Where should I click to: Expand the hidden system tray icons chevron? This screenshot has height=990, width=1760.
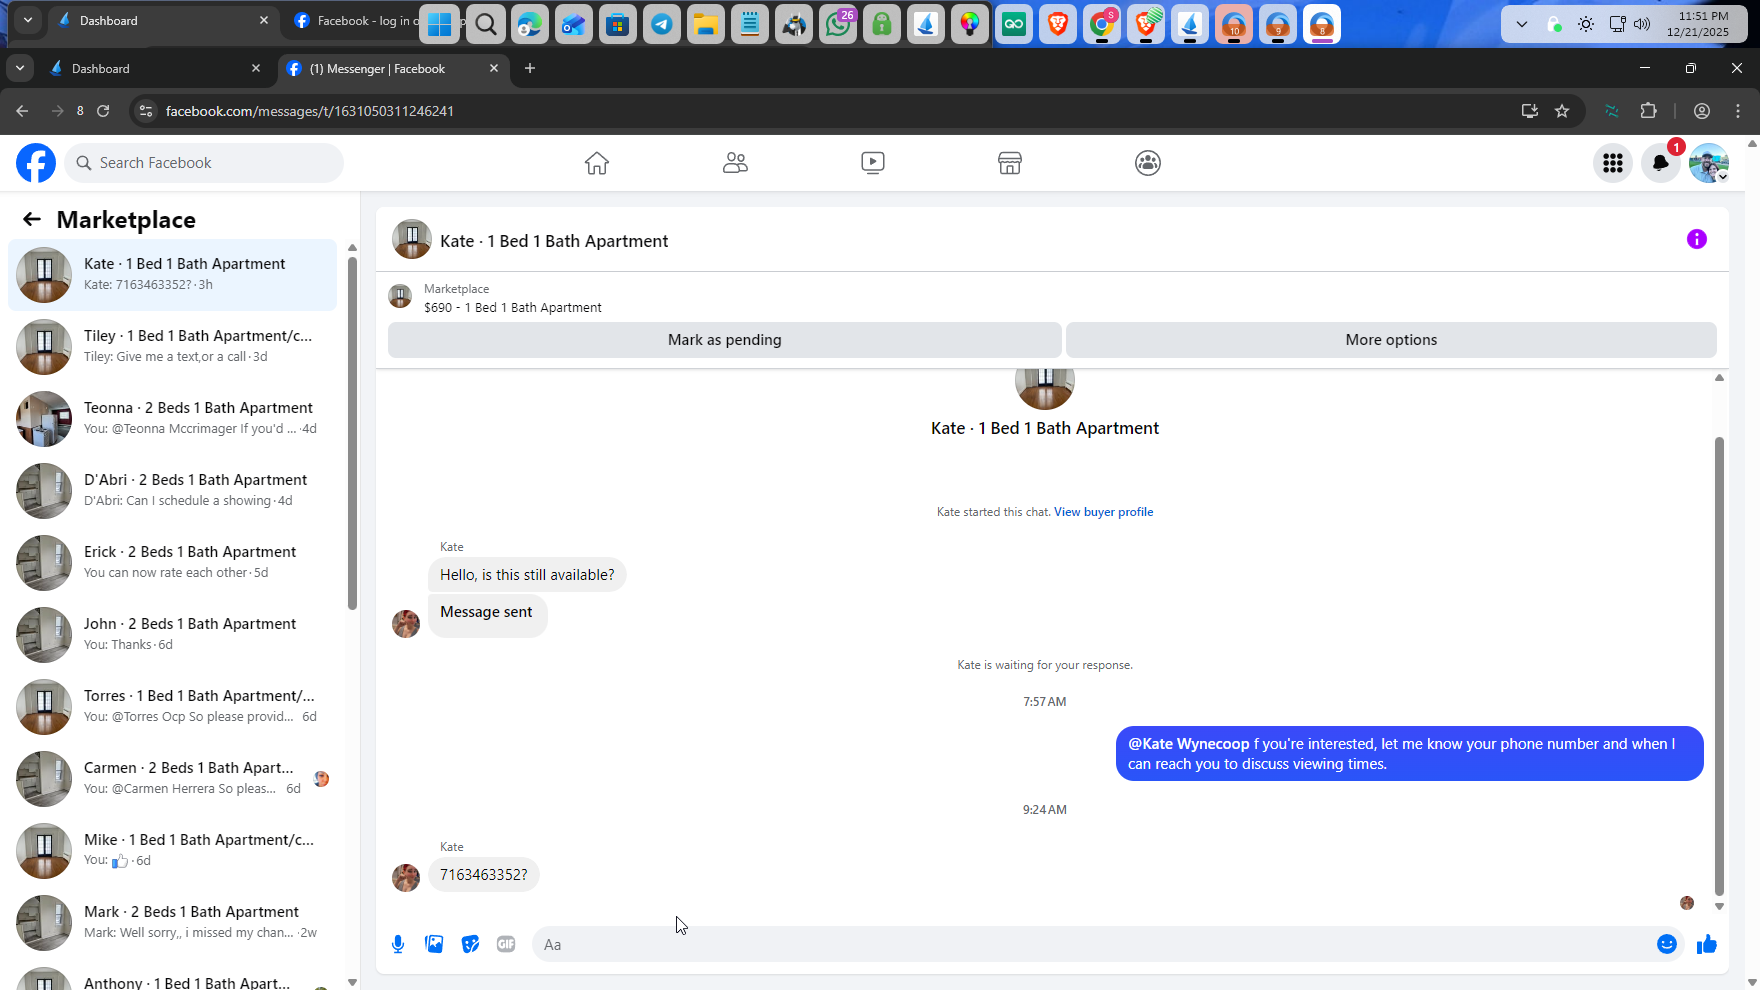(x=1522, y=24)
